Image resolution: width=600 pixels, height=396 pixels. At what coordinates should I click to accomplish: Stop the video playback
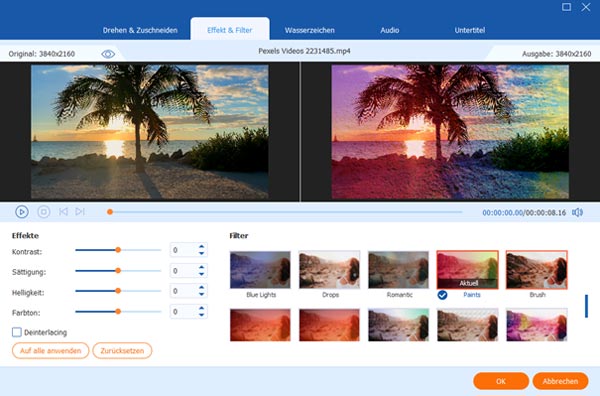(44, 212)
